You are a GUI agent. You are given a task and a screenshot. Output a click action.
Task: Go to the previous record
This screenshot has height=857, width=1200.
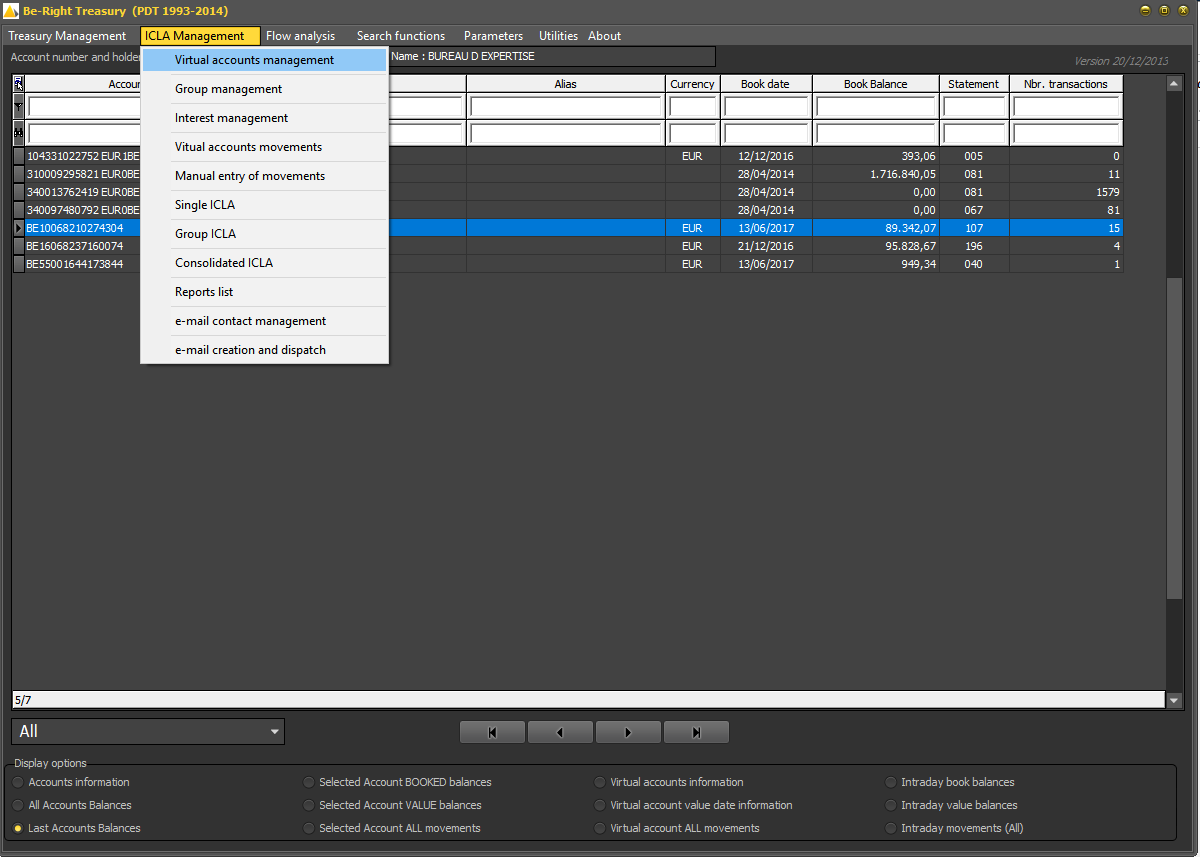point(560,732)
